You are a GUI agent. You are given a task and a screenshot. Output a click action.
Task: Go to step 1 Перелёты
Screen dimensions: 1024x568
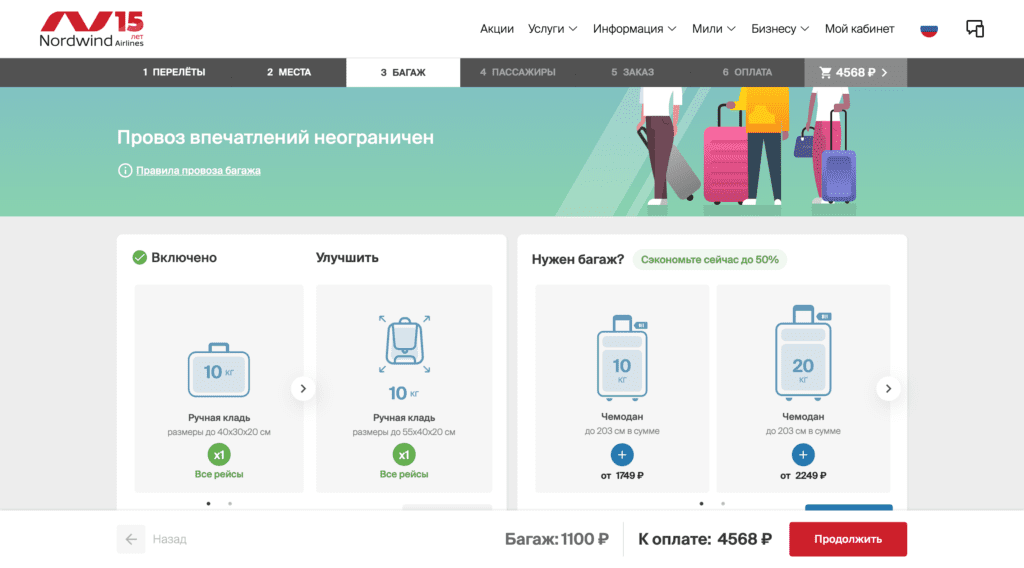[x=174, y=72]
